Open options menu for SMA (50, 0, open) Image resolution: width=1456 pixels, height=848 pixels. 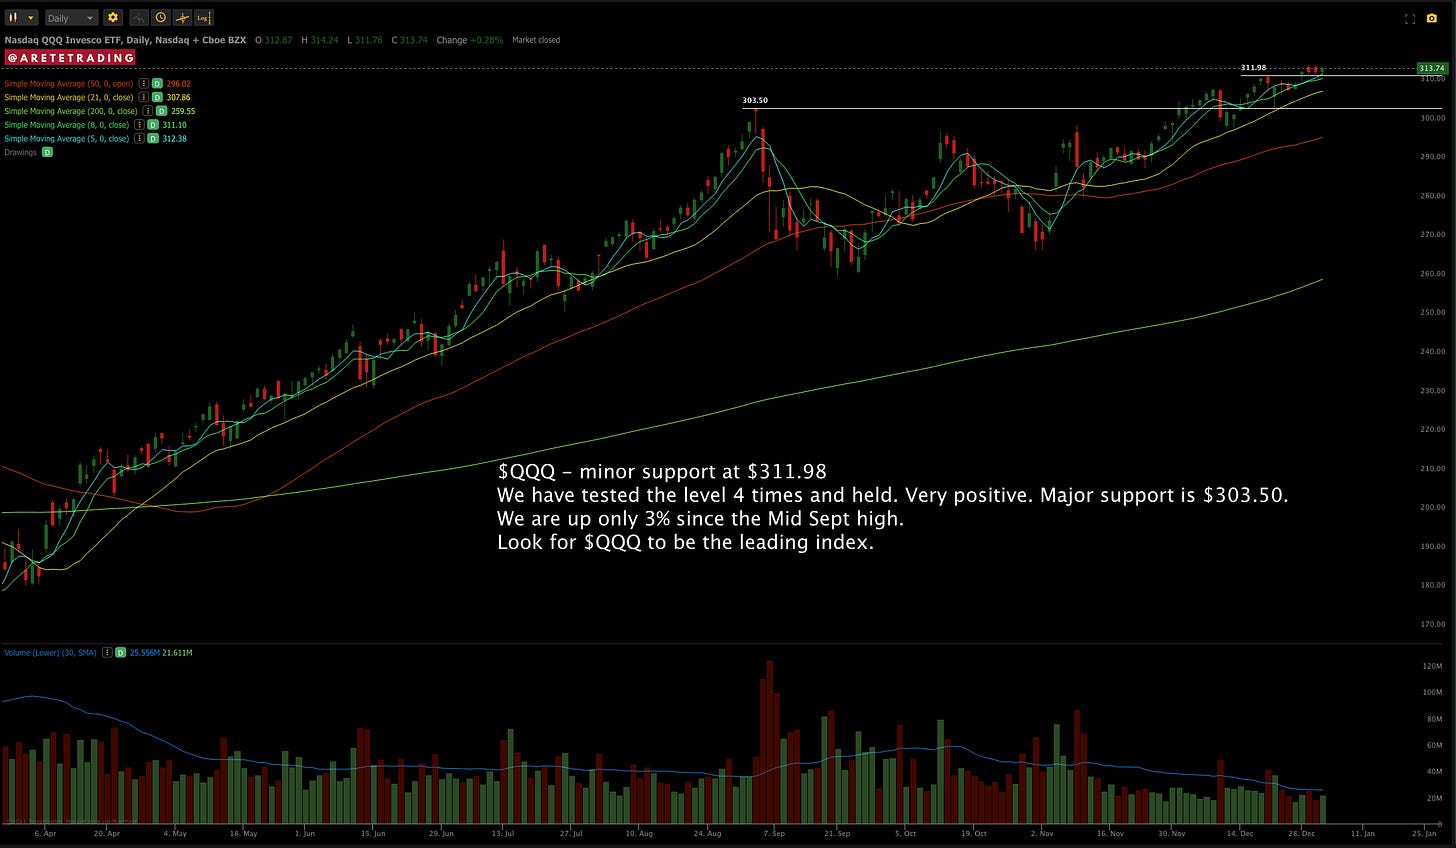tap(144, 84)
